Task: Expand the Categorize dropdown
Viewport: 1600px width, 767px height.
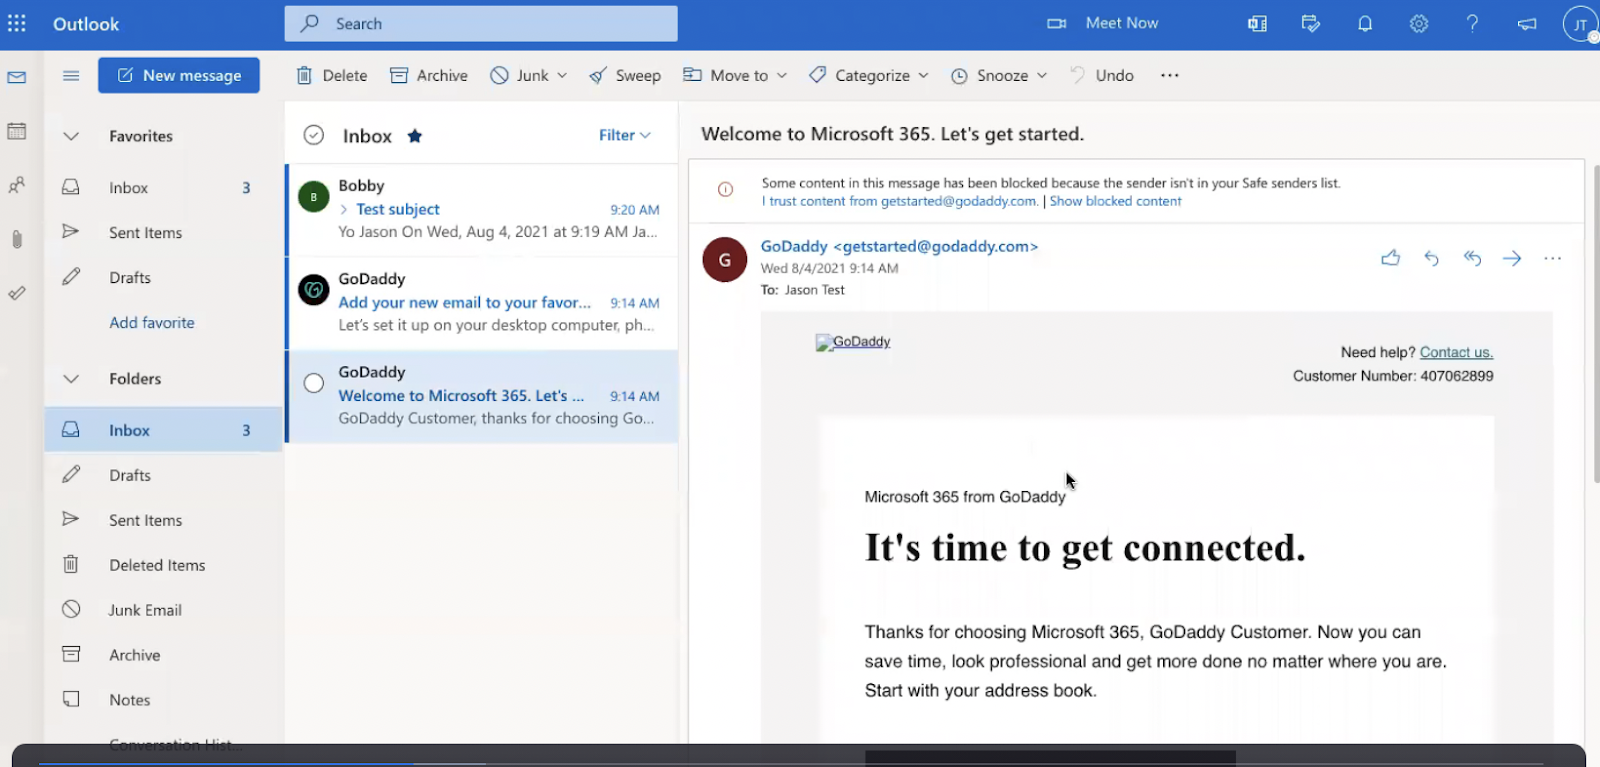Action: [923, 75]
